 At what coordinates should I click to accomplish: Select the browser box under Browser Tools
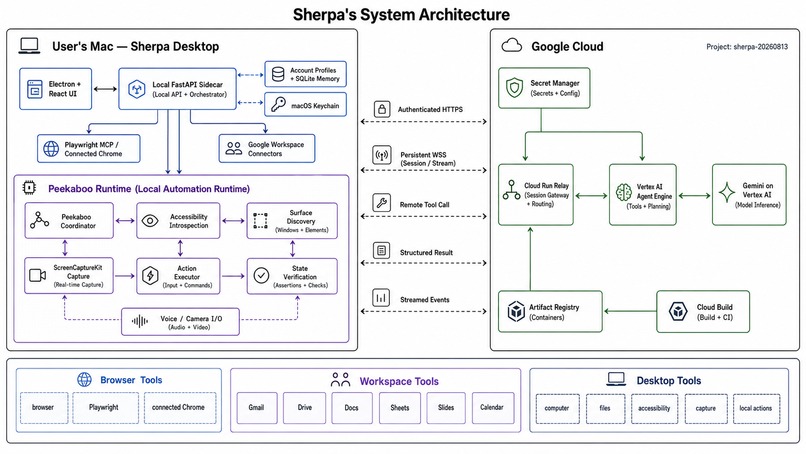click(43, 408)
